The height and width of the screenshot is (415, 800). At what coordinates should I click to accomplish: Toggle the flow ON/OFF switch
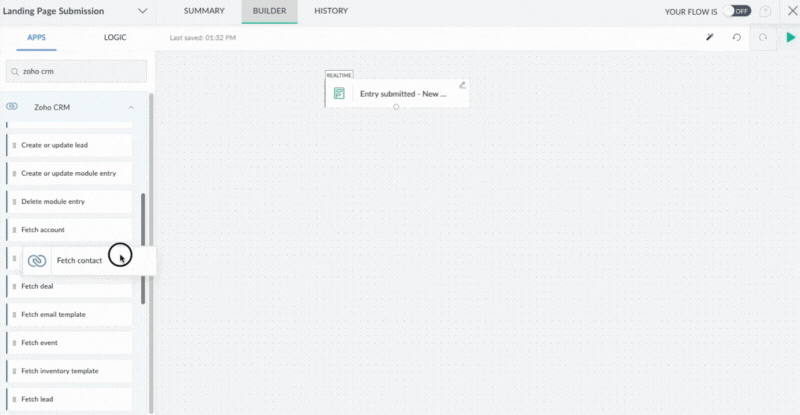click(737, 11)
